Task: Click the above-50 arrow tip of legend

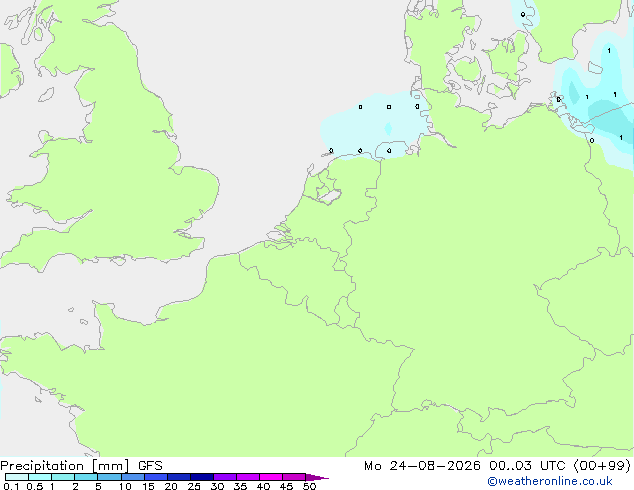Action: 317,477
